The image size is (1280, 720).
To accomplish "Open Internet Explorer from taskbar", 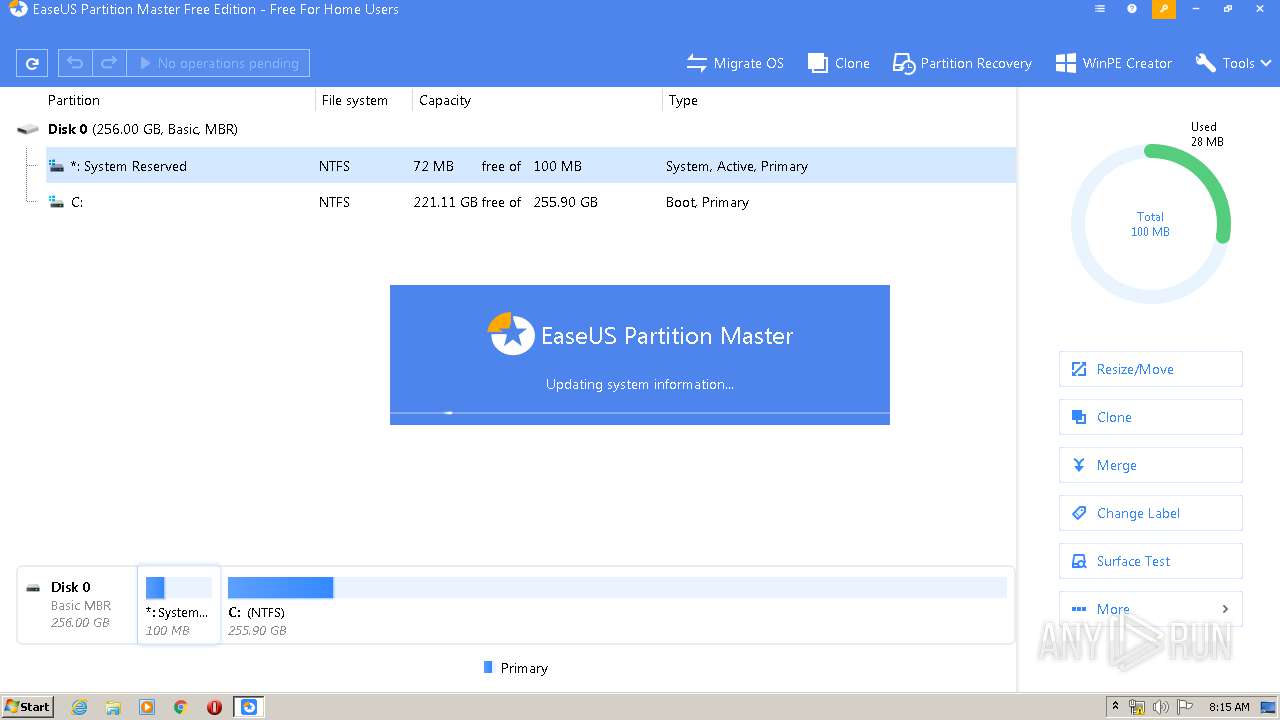I will [x=79, y=707].
